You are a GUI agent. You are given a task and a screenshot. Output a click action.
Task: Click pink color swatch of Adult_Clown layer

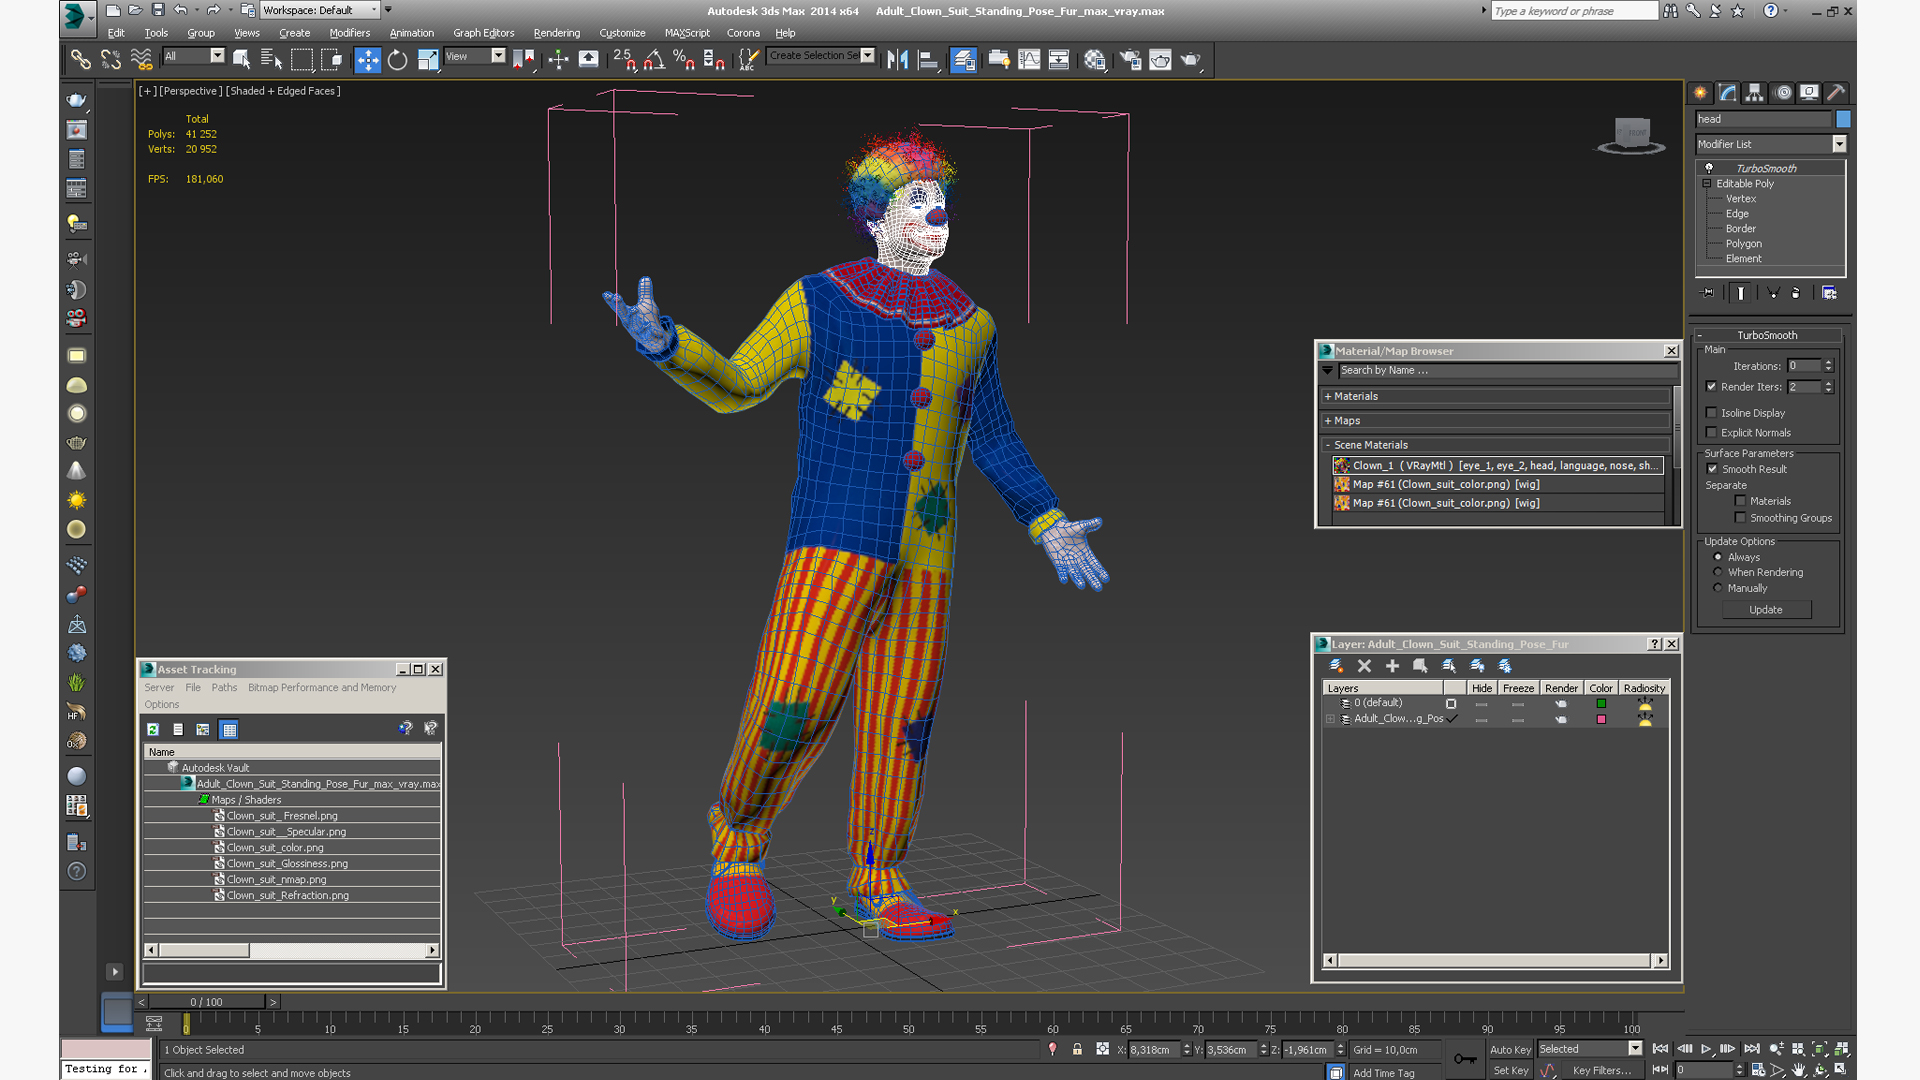[x=1601, y=719]
